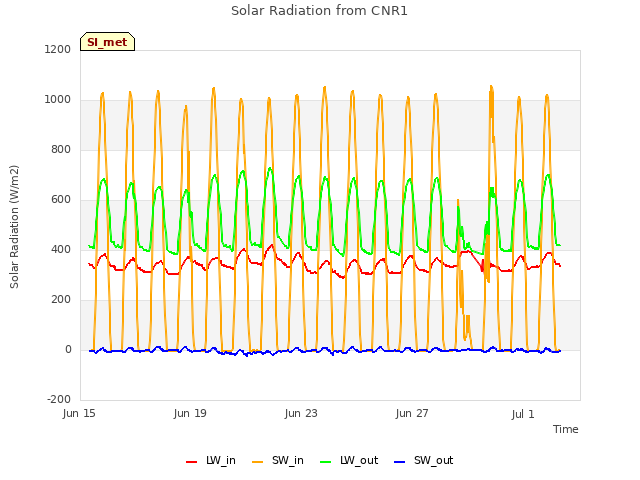Click the 200 y-axis tick label
Viewport: 640px width, 480px height.
click(61, 300)
